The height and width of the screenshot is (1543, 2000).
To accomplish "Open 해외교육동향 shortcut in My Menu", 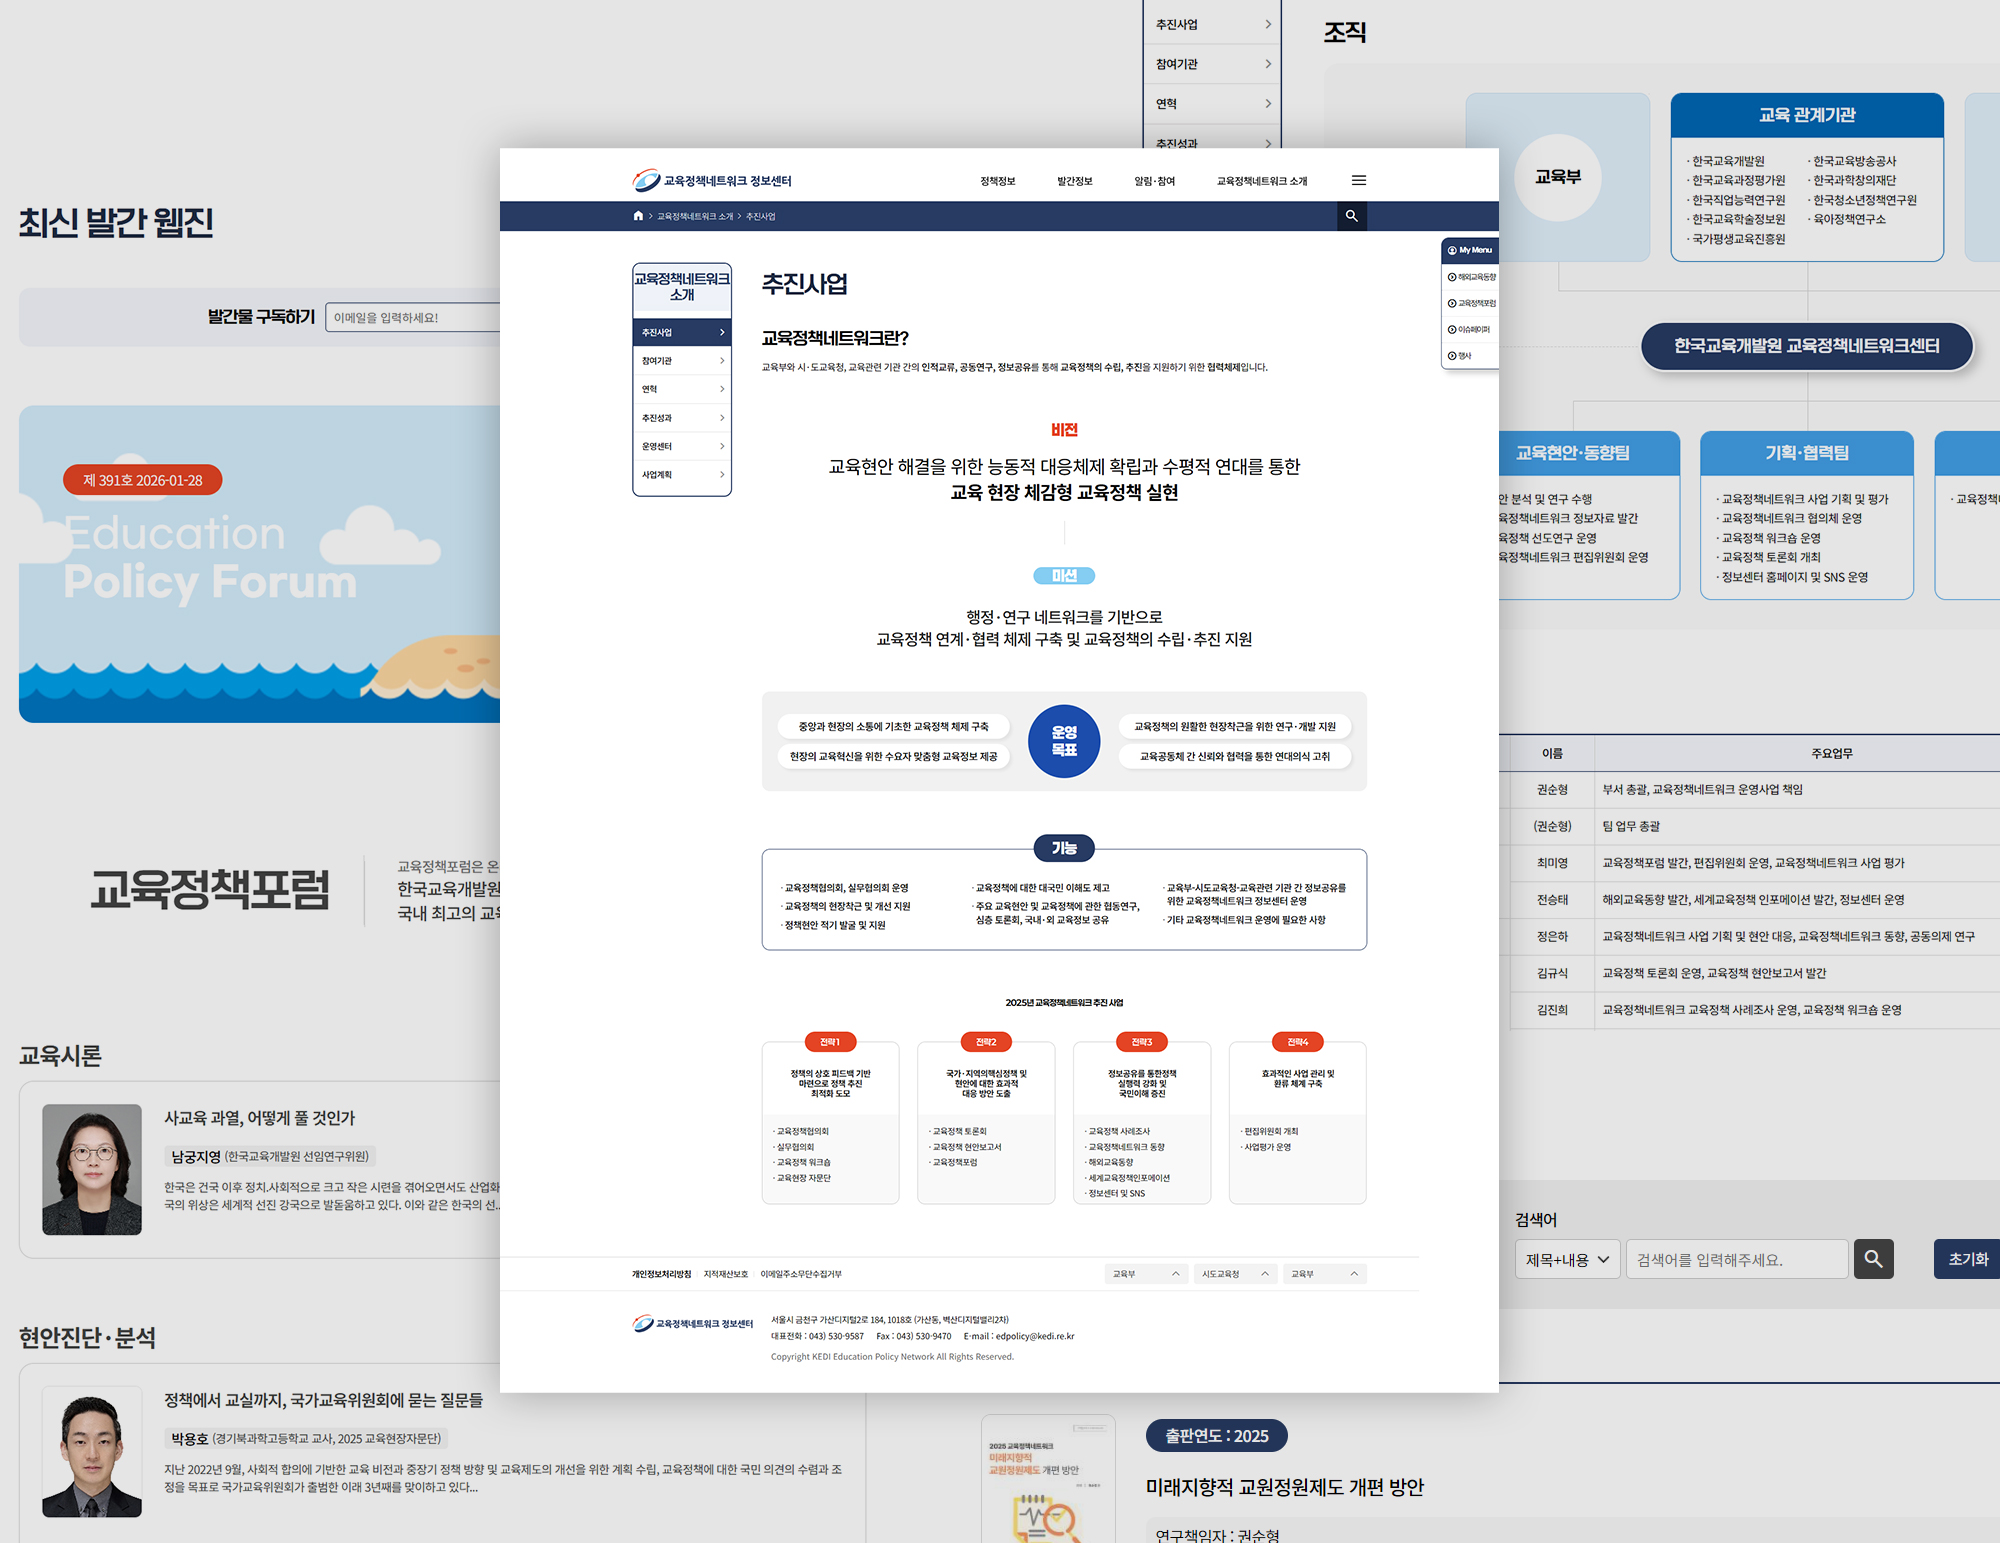I will coord(1472,277).
